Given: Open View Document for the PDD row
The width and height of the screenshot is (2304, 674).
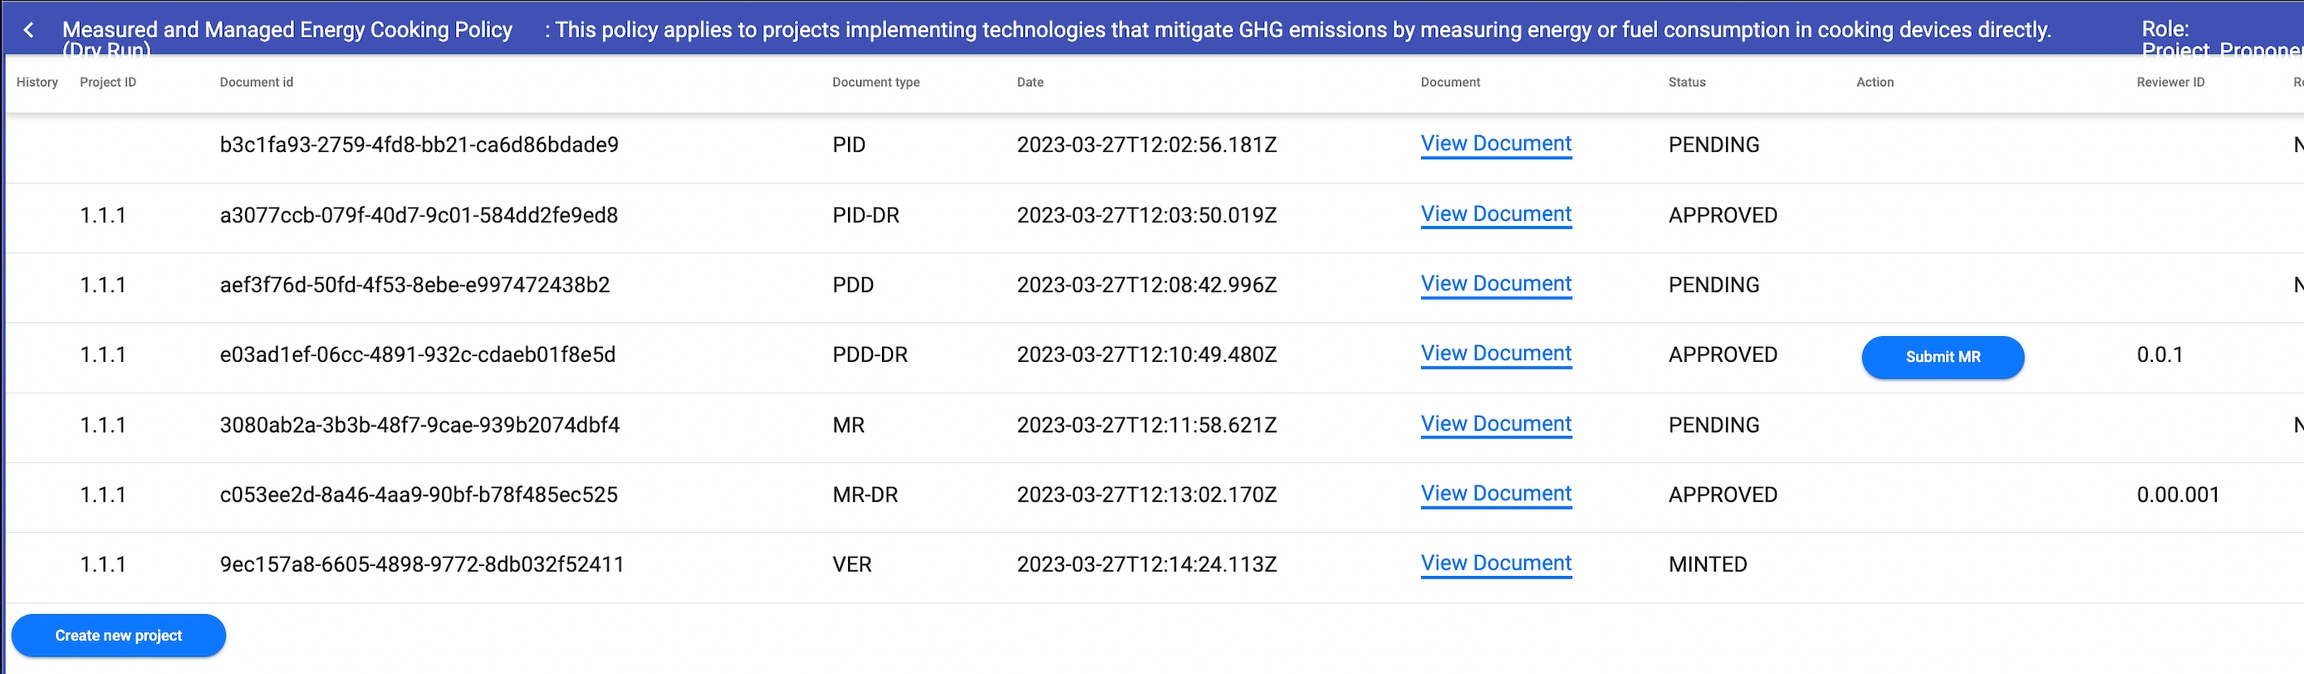Looking at the screenshot, I should pyautogui.click(x=1496, y=284).
